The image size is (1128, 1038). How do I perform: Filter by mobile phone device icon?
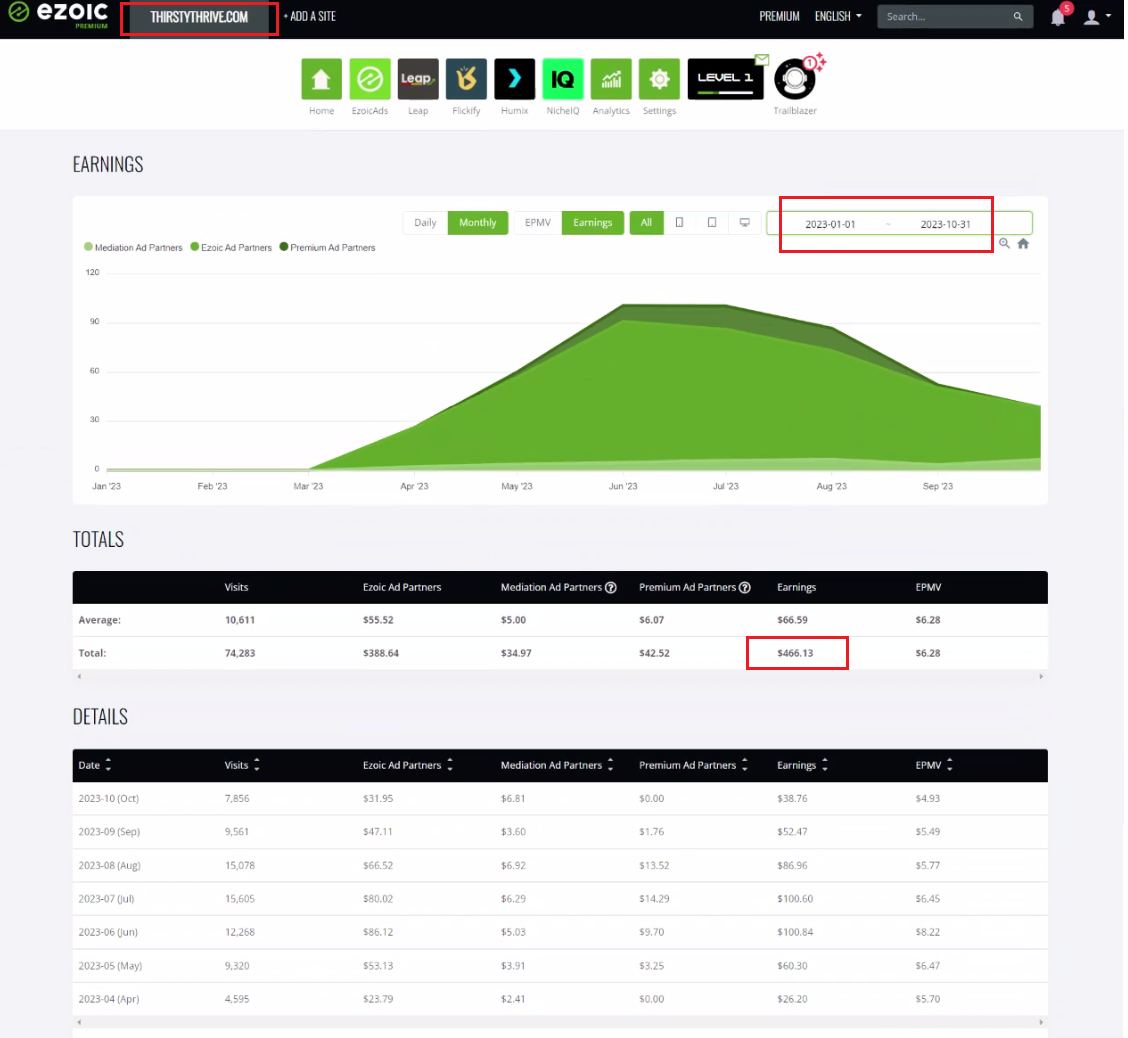[679, 223]
